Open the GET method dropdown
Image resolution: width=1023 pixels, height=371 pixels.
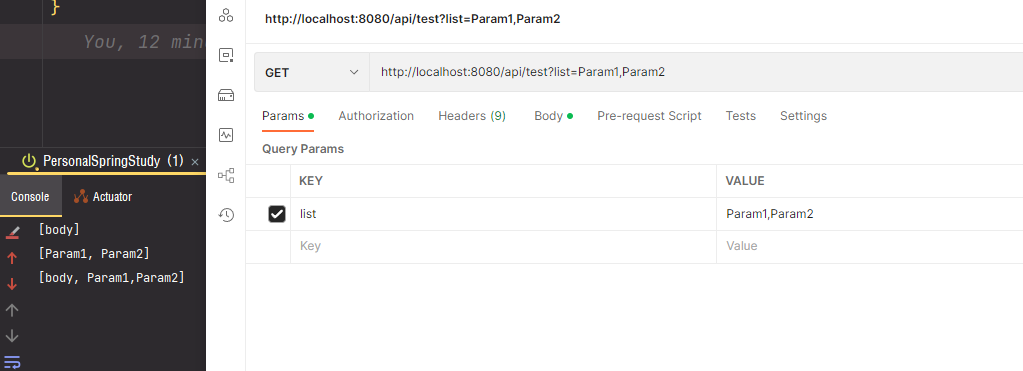(312, 72)
